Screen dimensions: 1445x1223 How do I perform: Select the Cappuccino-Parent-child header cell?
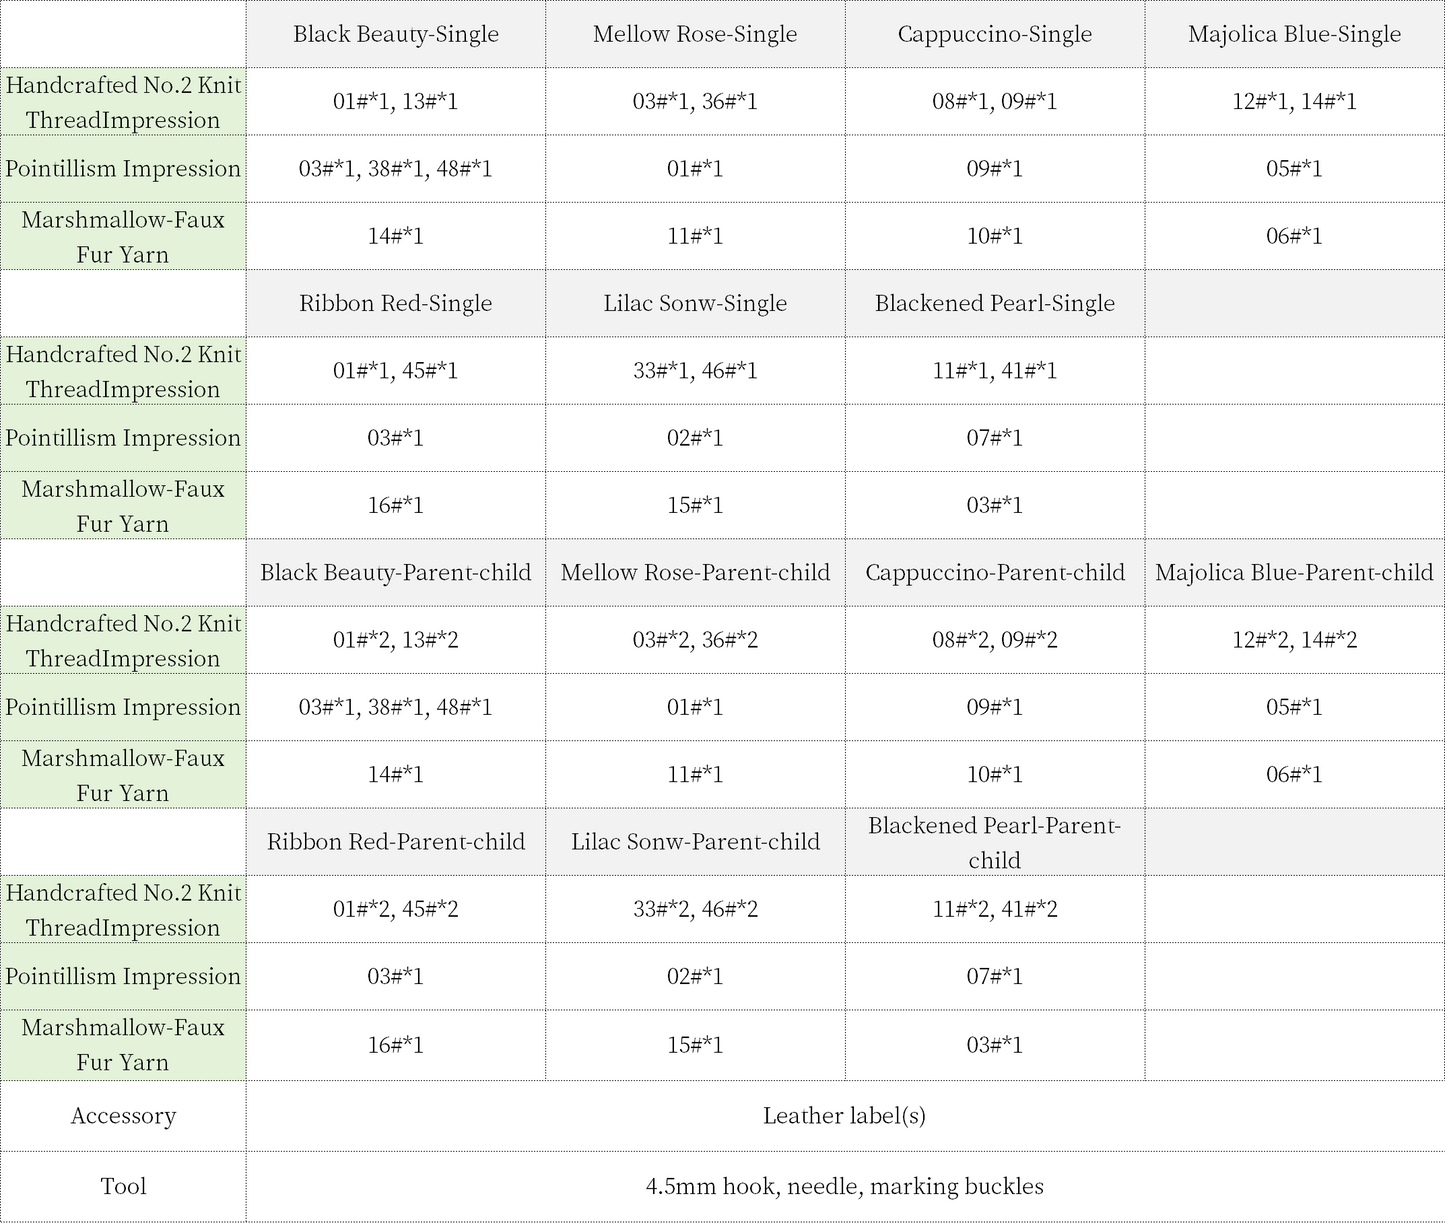[994, 572]
